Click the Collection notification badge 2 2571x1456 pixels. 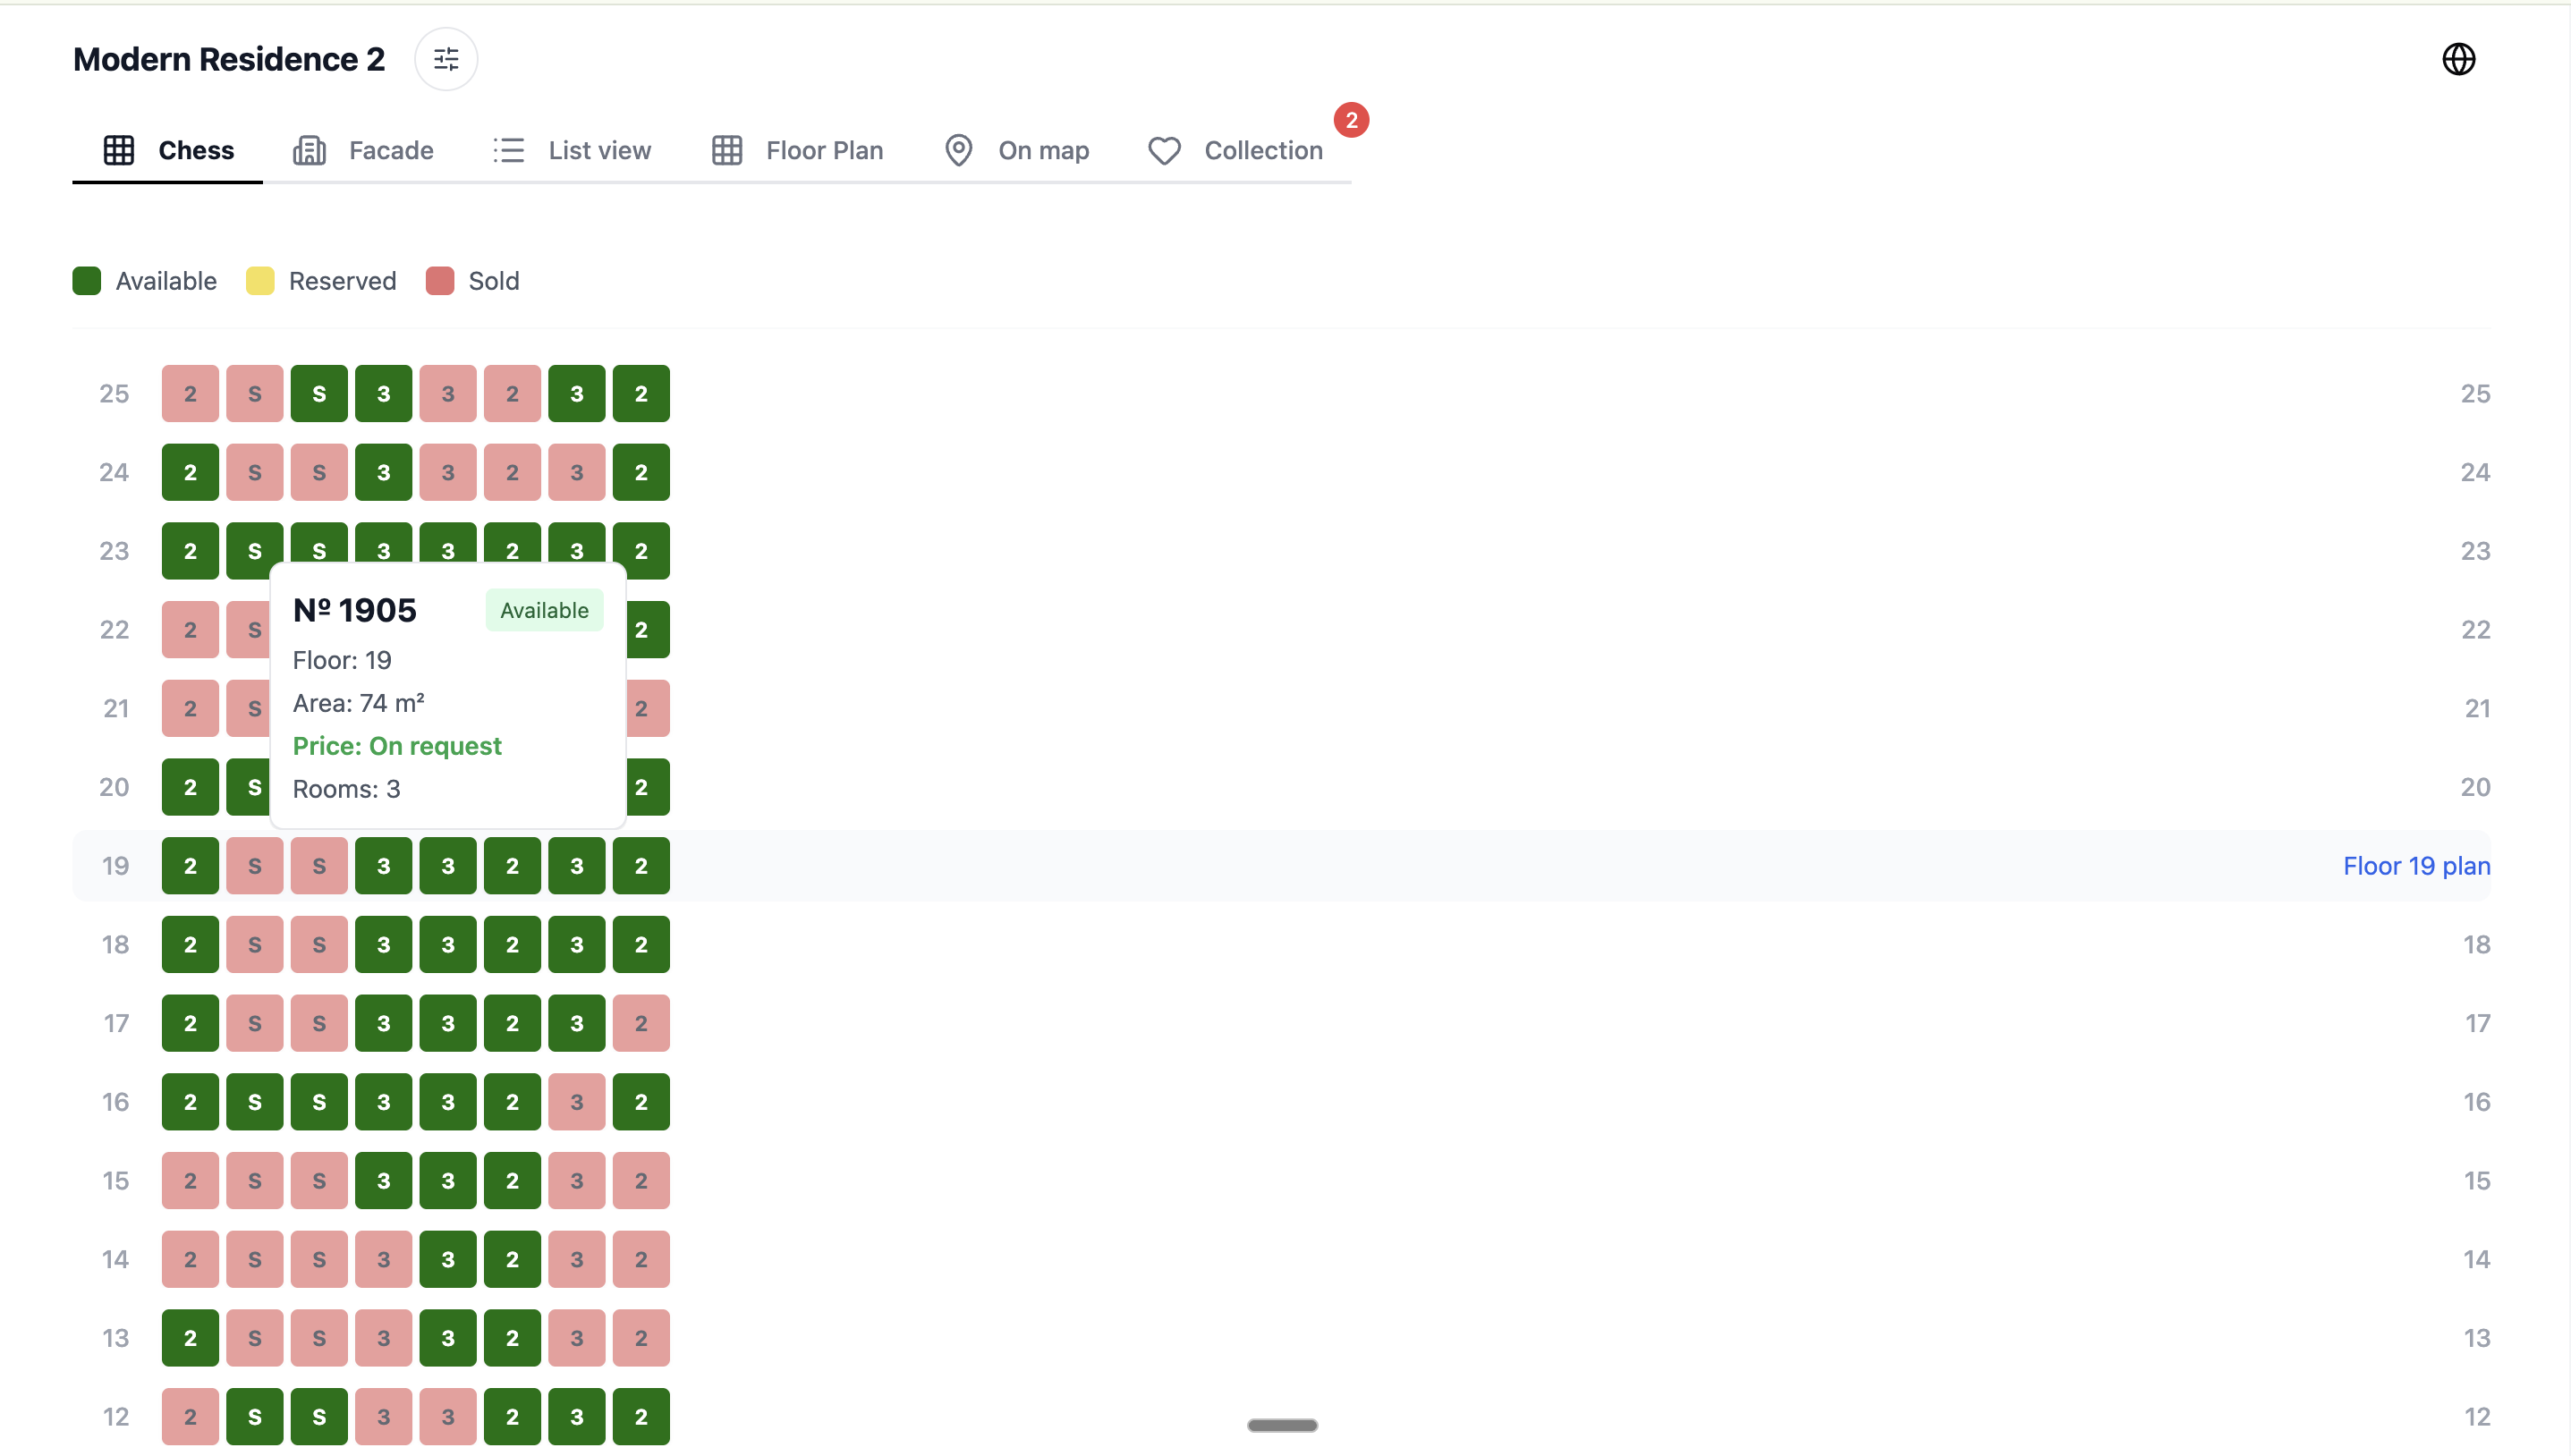pos(1351,120)
